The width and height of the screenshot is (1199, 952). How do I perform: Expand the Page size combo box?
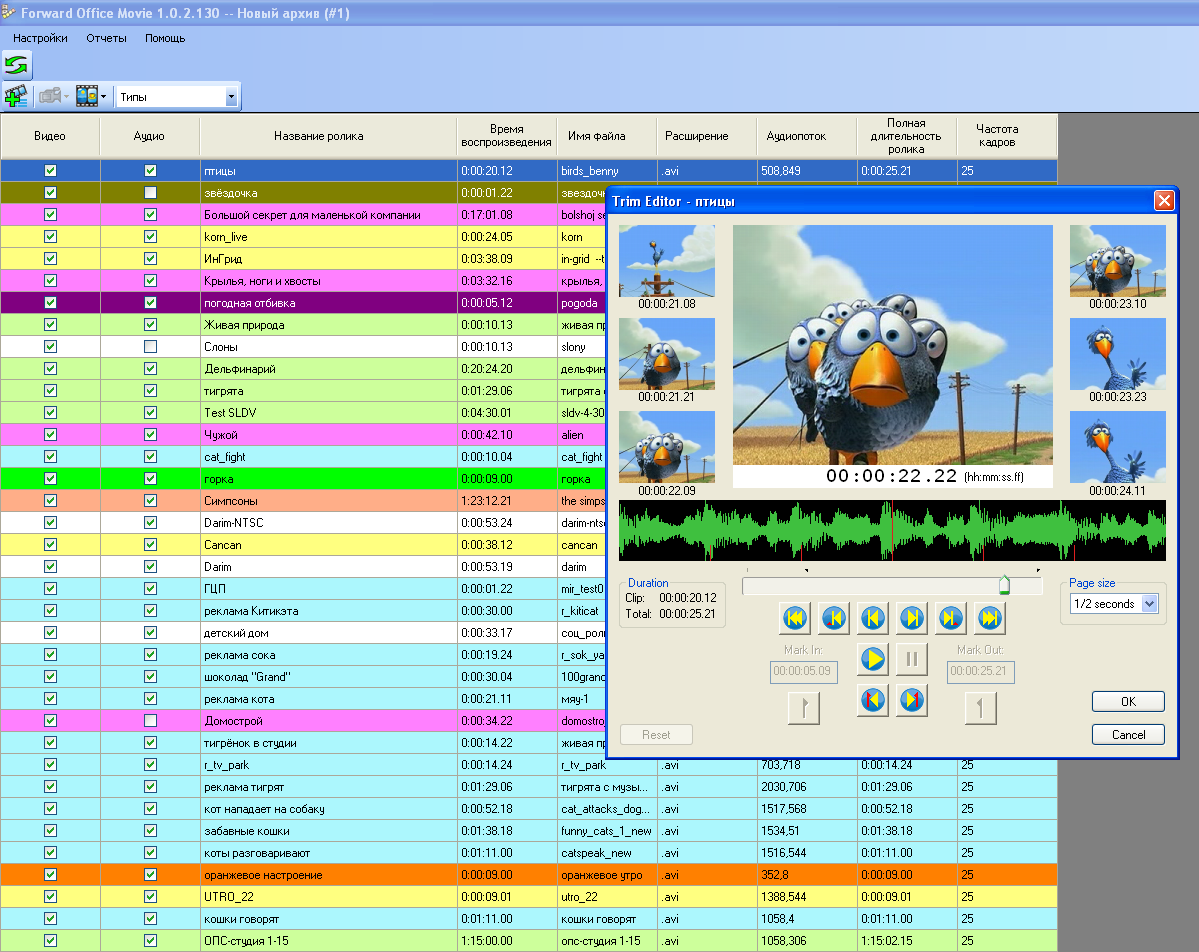point(1149,604)
